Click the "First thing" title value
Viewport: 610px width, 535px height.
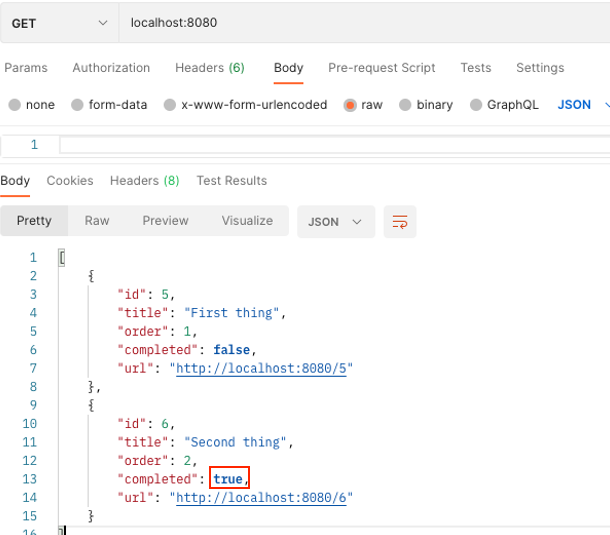coord(231,313)
